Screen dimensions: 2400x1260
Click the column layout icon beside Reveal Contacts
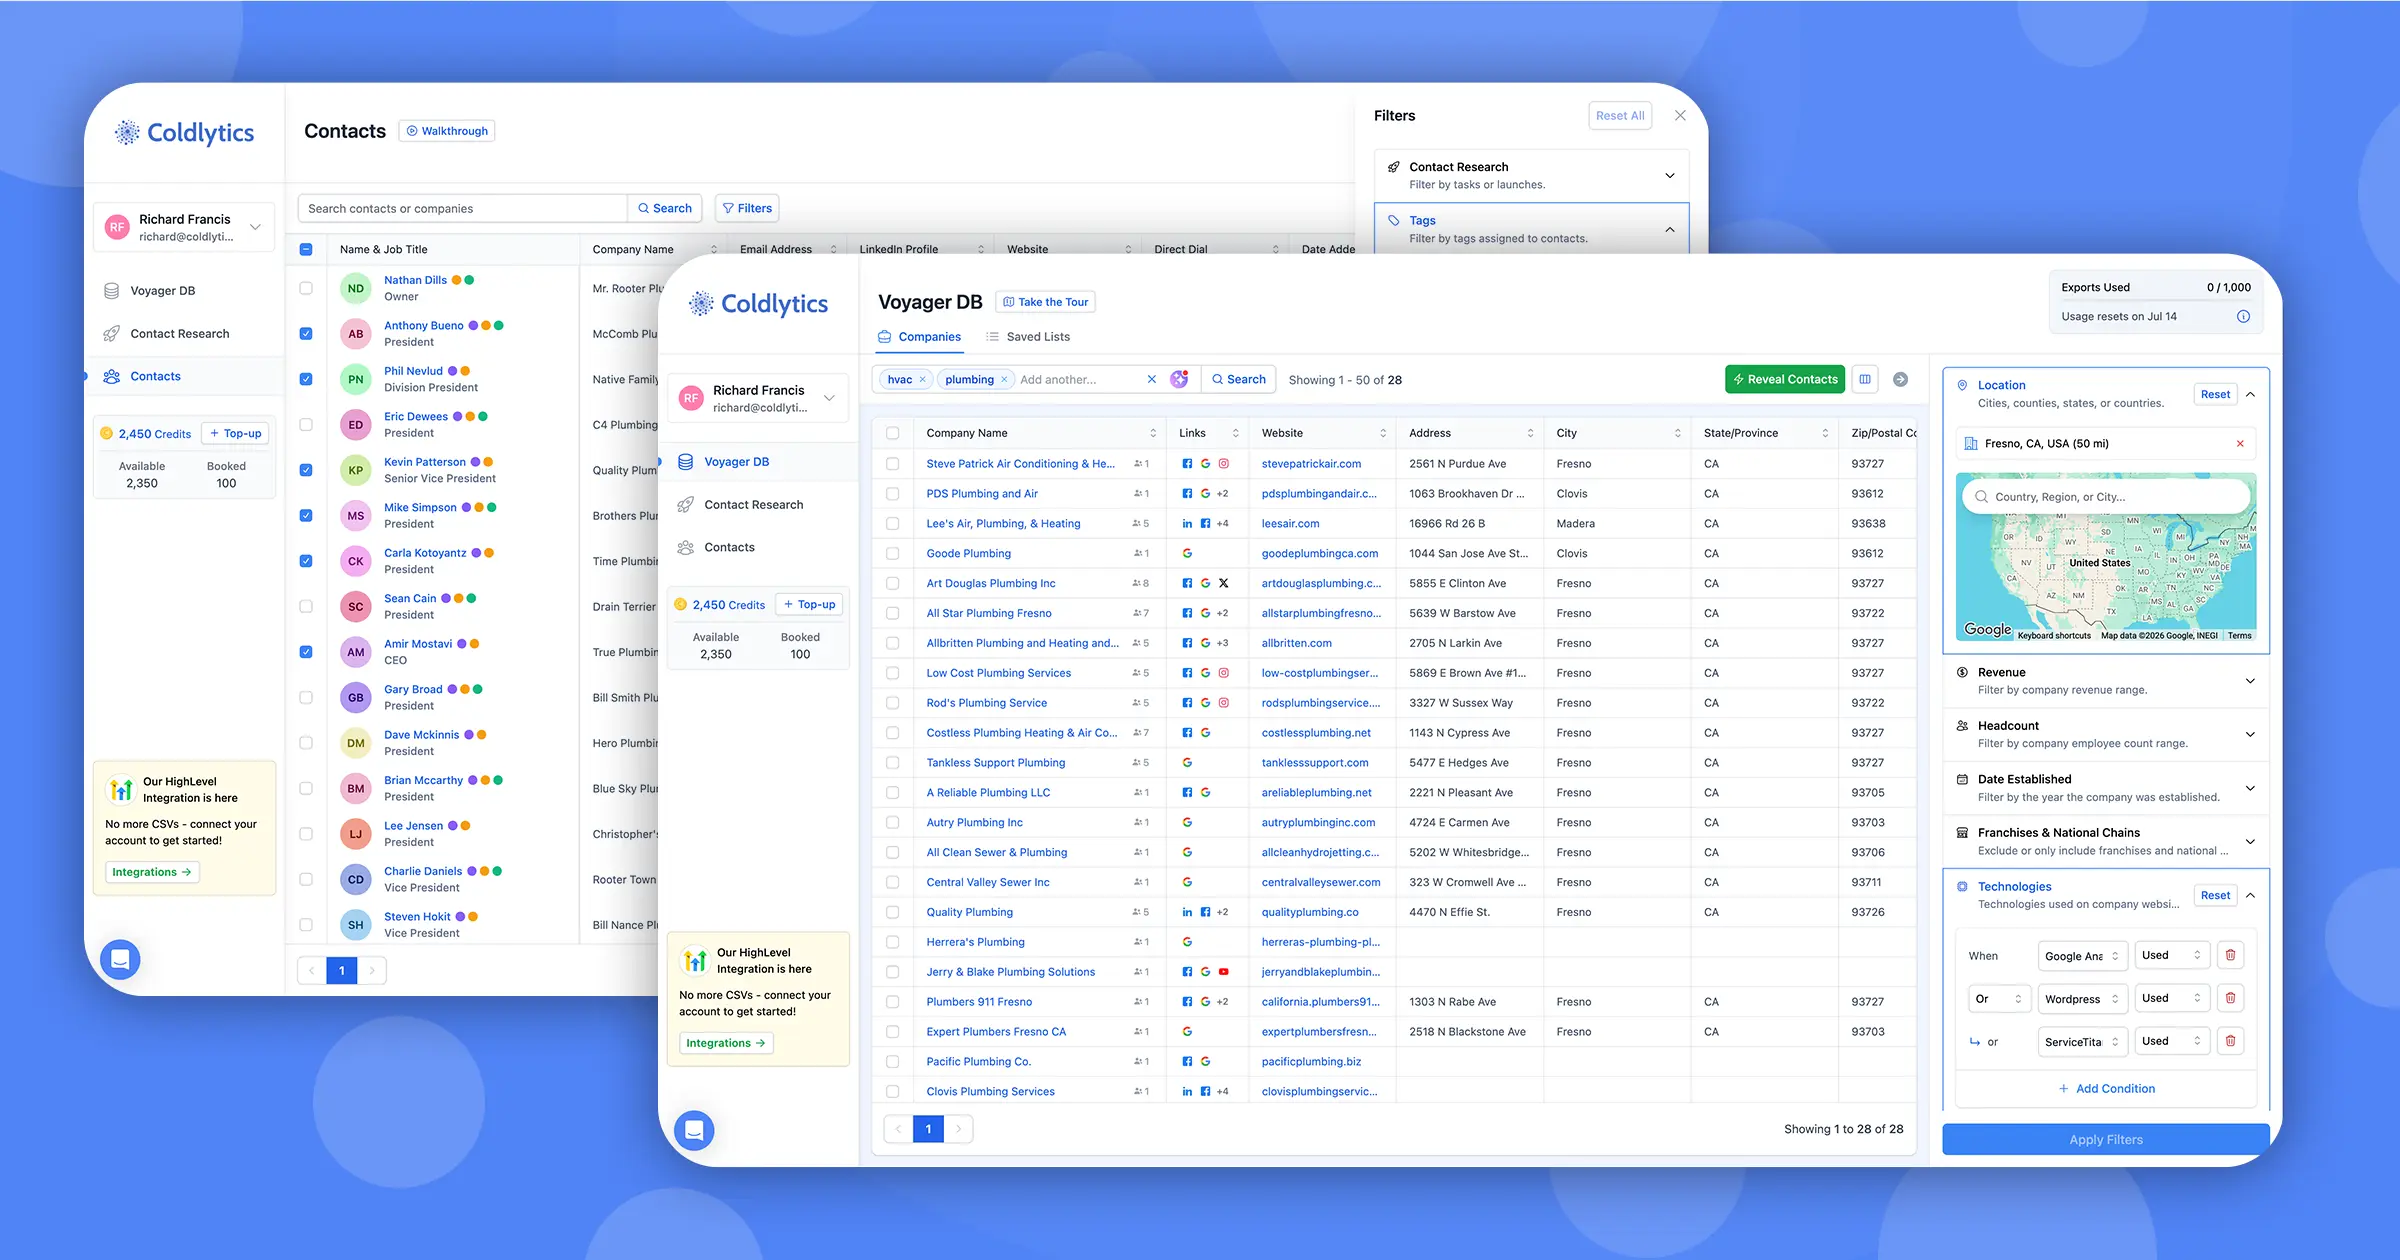pos(1865,379)
